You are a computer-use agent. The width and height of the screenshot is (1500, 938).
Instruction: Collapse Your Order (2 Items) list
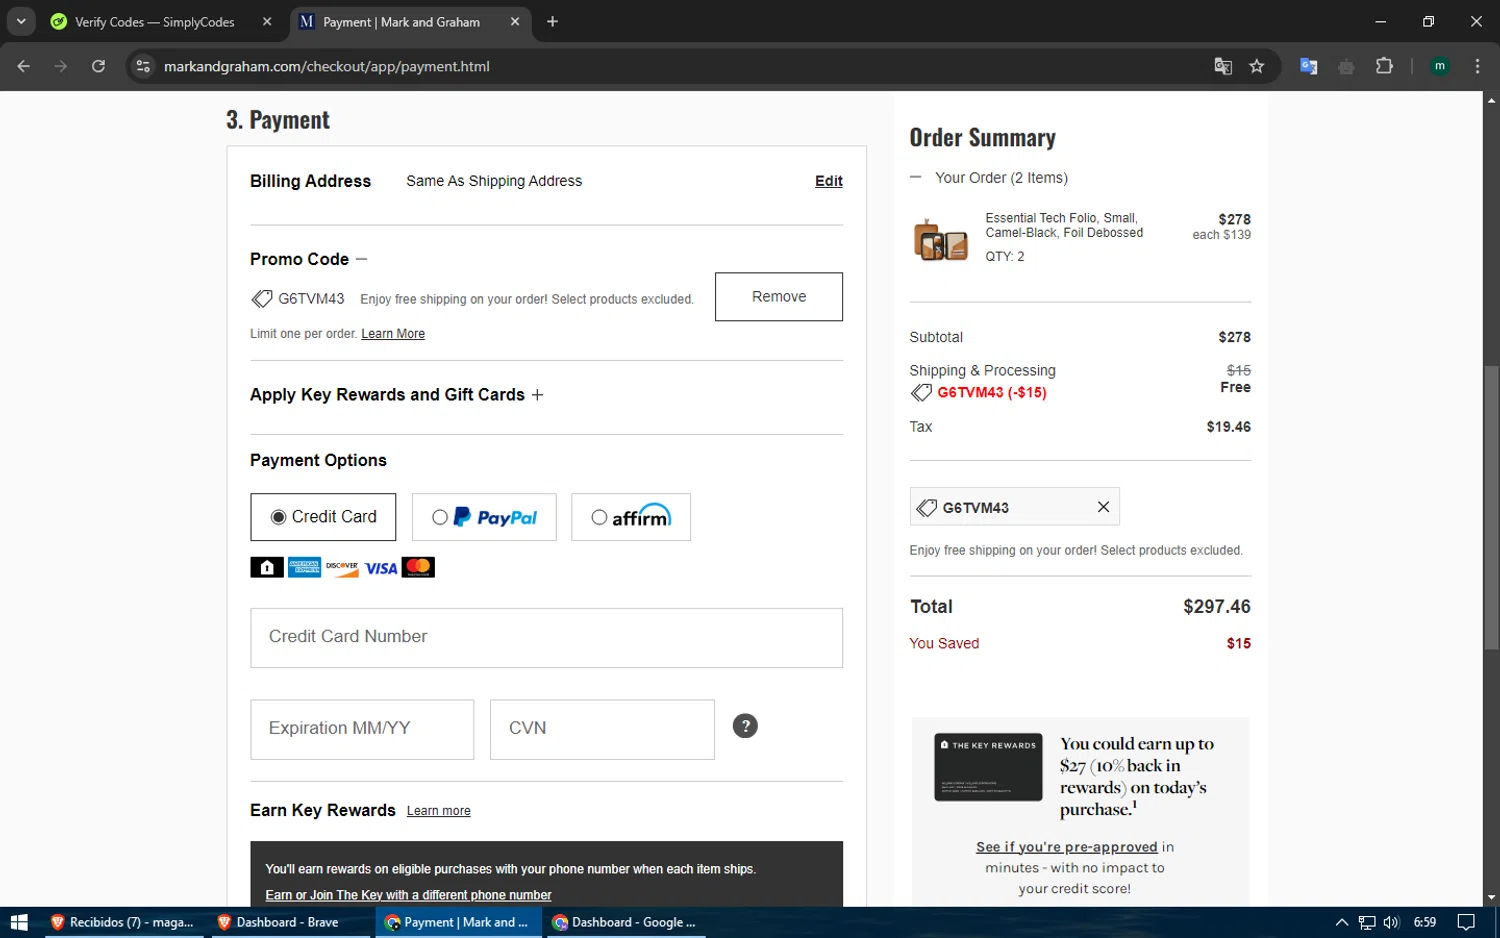coord(915,177)
